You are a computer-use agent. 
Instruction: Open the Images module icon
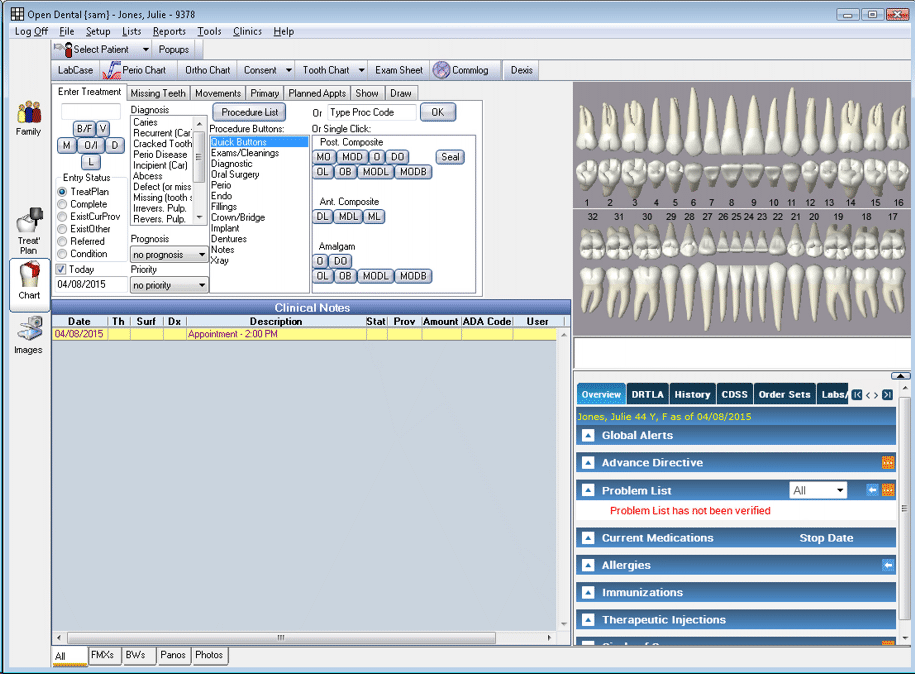[28, 334]
